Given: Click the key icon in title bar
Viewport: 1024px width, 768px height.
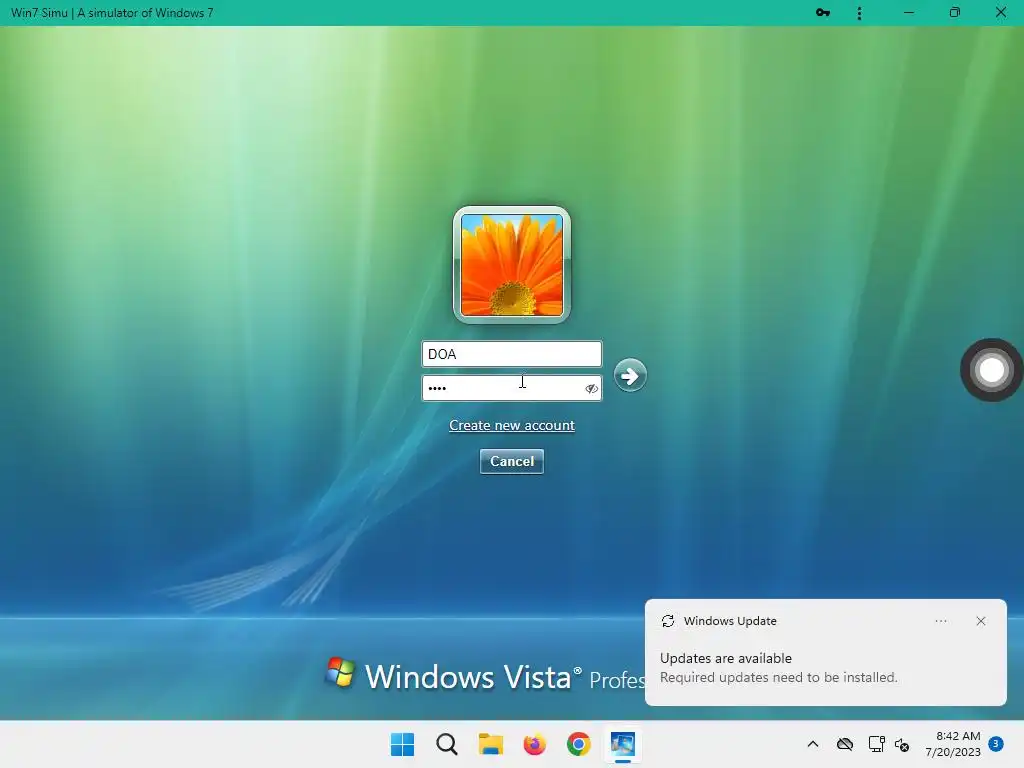Looking at the screenshot, I should pos(823,12).
